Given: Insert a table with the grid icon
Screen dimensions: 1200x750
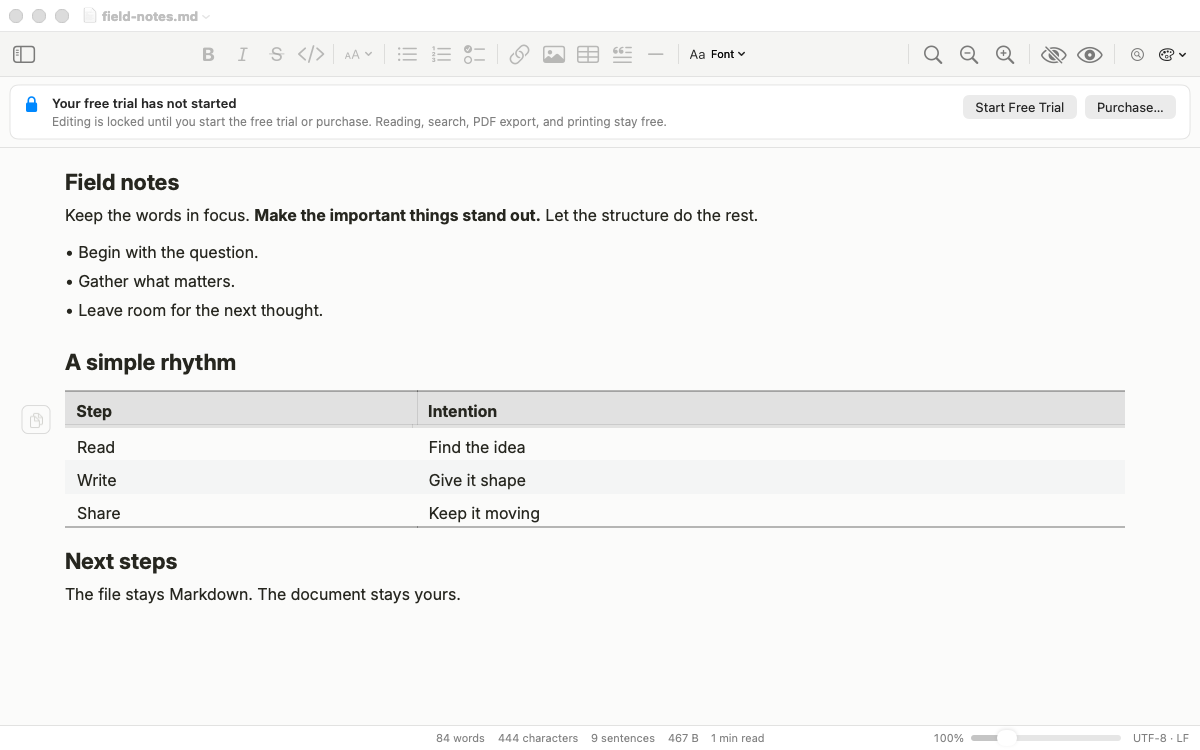Looking at the screenshot, I should (588, 54).
